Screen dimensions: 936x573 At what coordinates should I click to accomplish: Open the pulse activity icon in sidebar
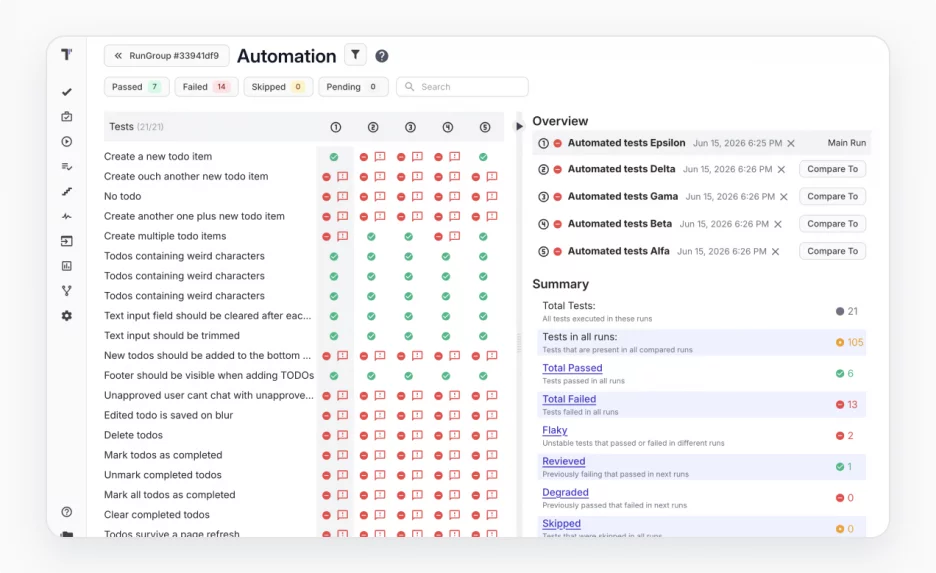point(67,216)
